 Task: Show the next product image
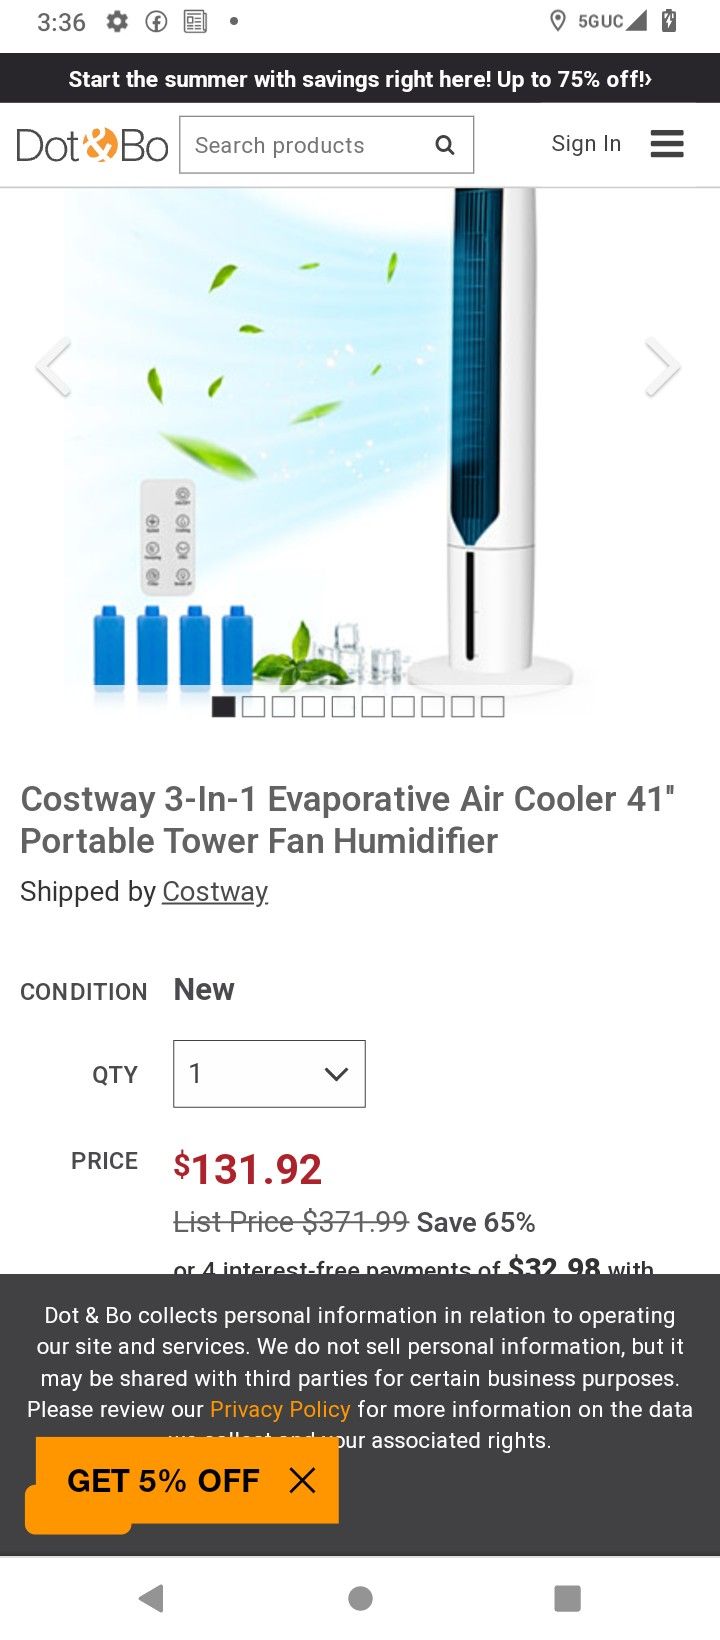point(661,367)
